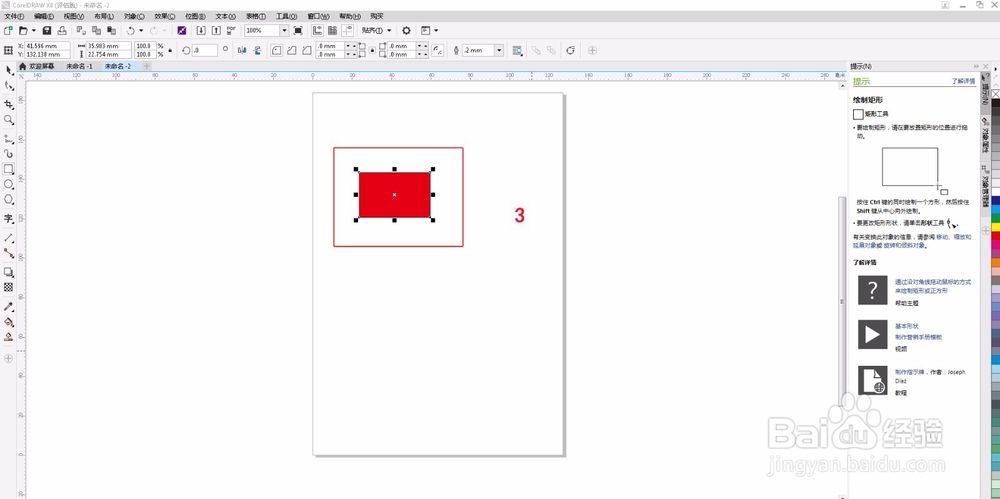
Task: Toggle edit corners together lock
Action: (372, 50)
